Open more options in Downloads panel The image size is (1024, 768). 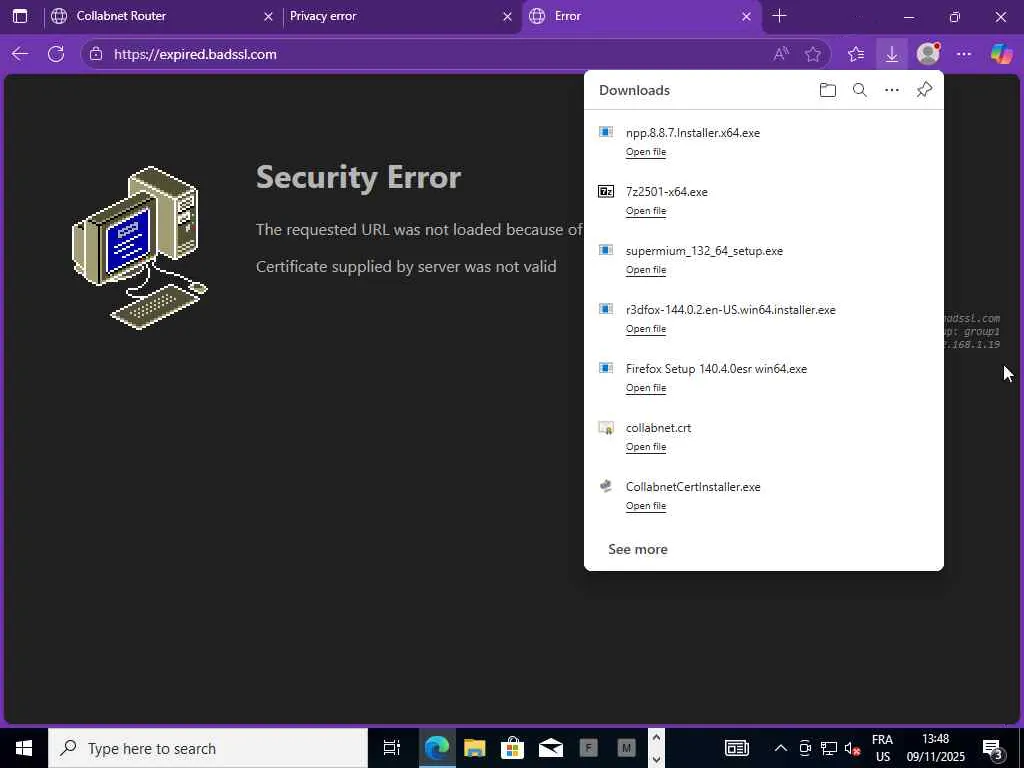892,90
